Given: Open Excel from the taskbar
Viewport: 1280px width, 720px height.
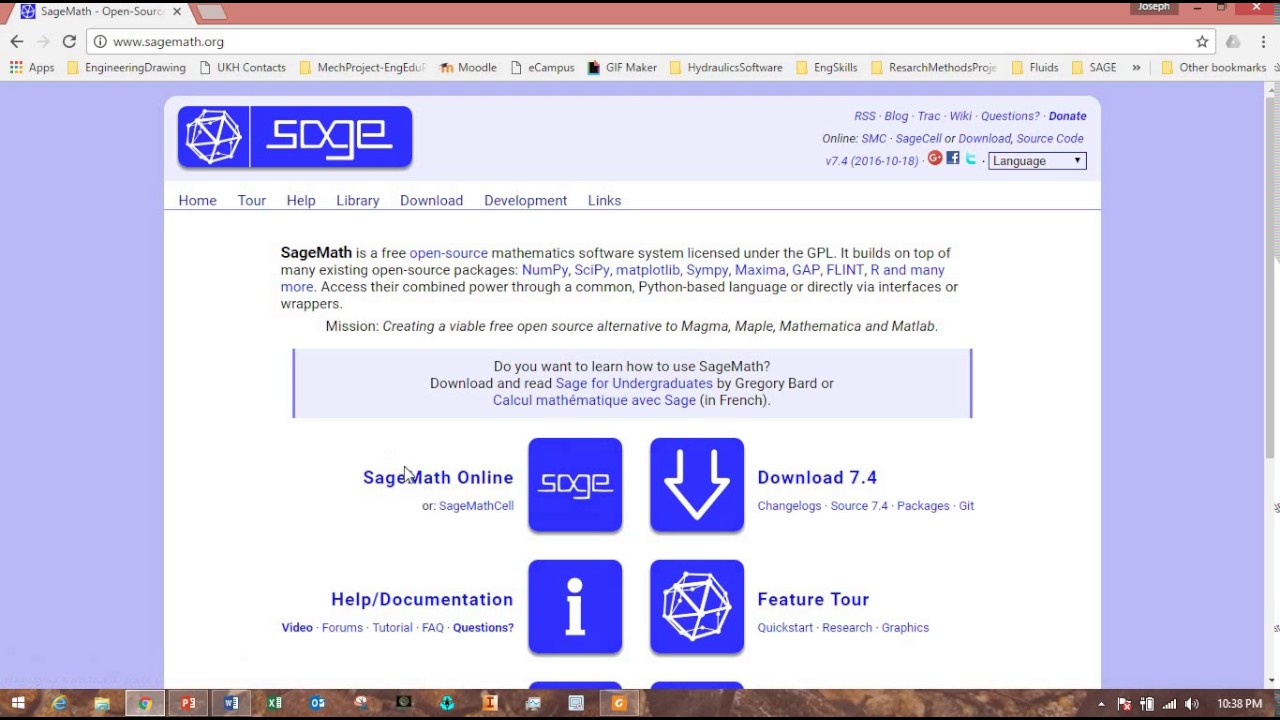Looking at the screenshot, I should pos(274,703).
